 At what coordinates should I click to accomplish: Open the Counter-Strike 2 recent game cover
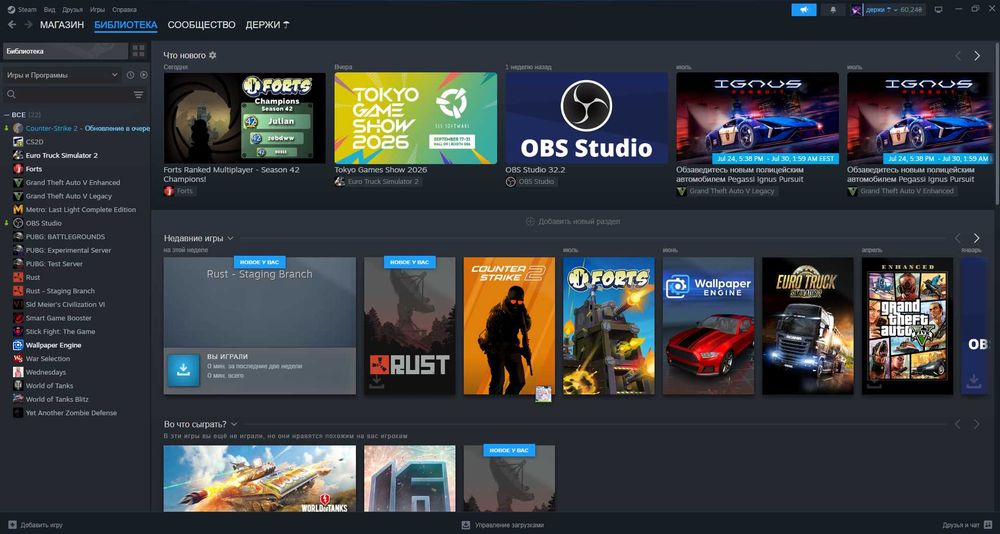[509, 325]
